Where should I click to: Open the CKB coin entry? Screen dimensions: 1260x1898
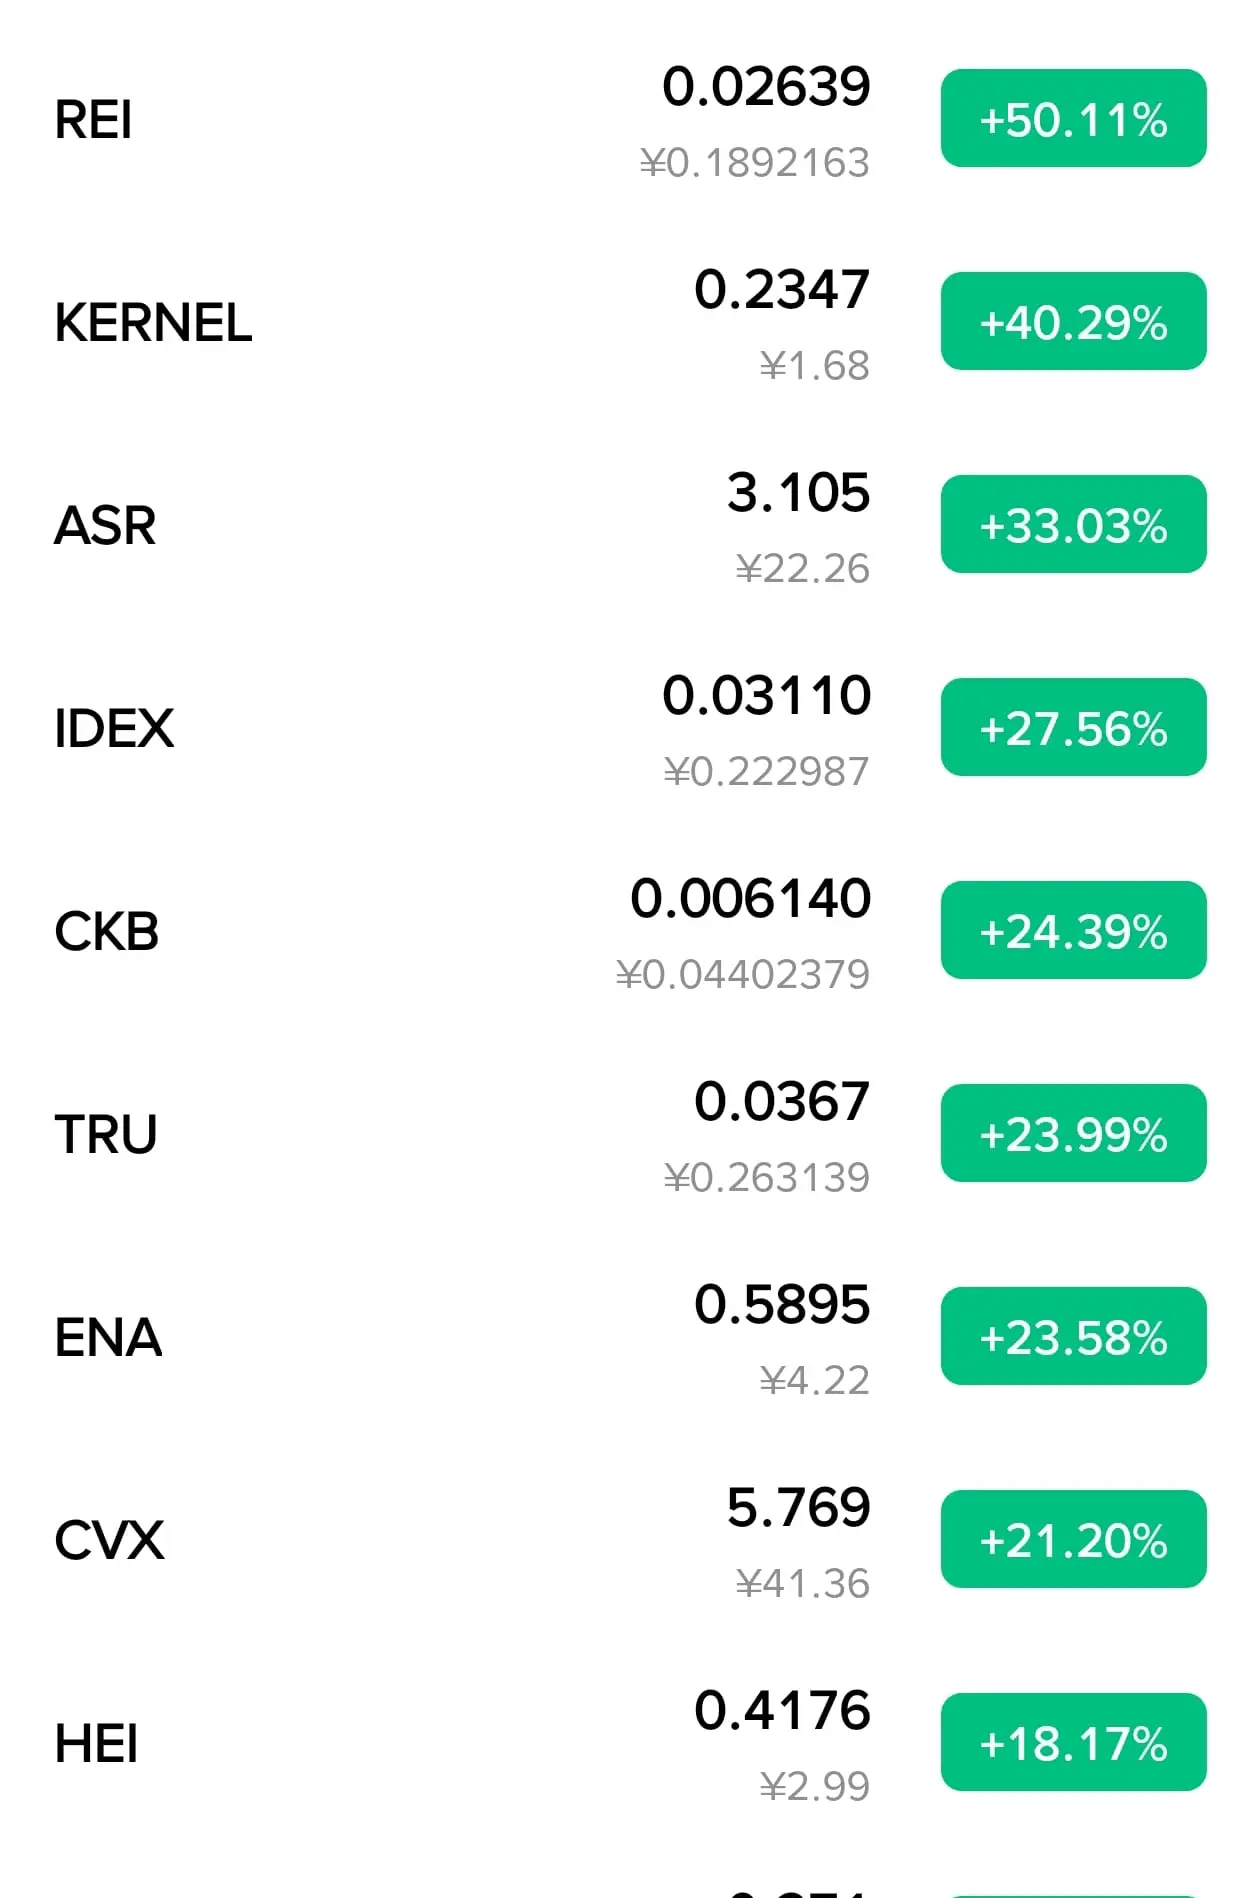[630, 932]
